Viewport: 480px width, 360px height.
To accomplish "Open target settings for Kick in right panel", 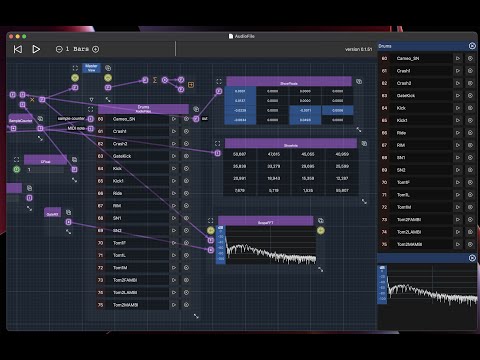I will click(x=470, y=108).
